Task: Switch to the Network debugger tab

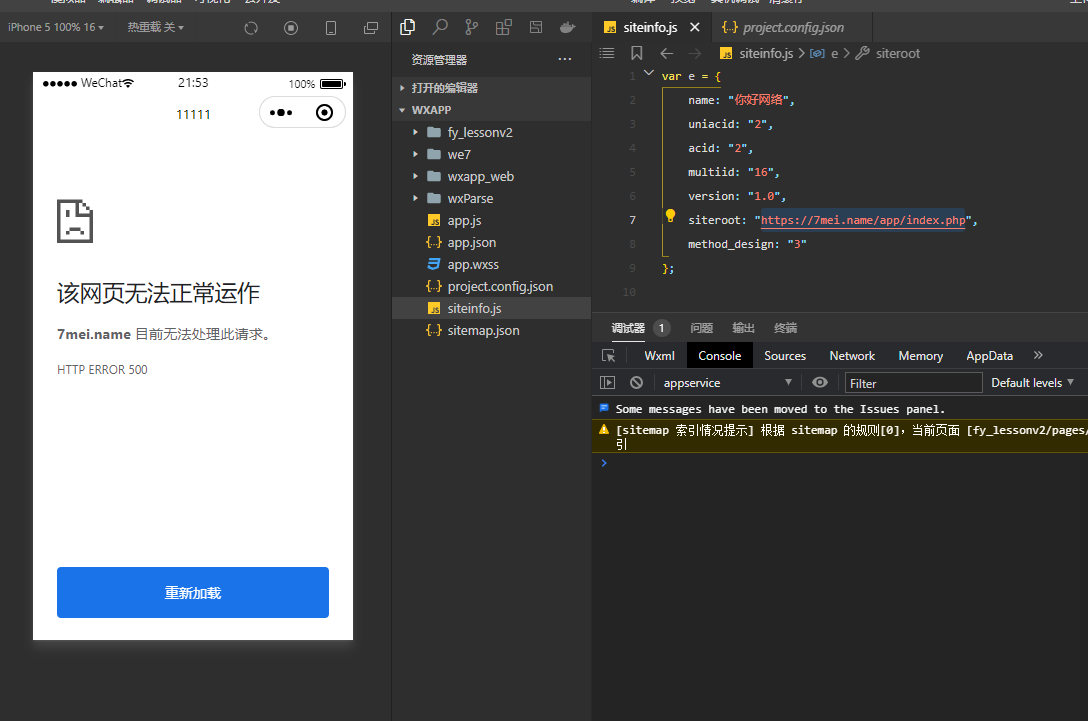Action: [852, 355]
